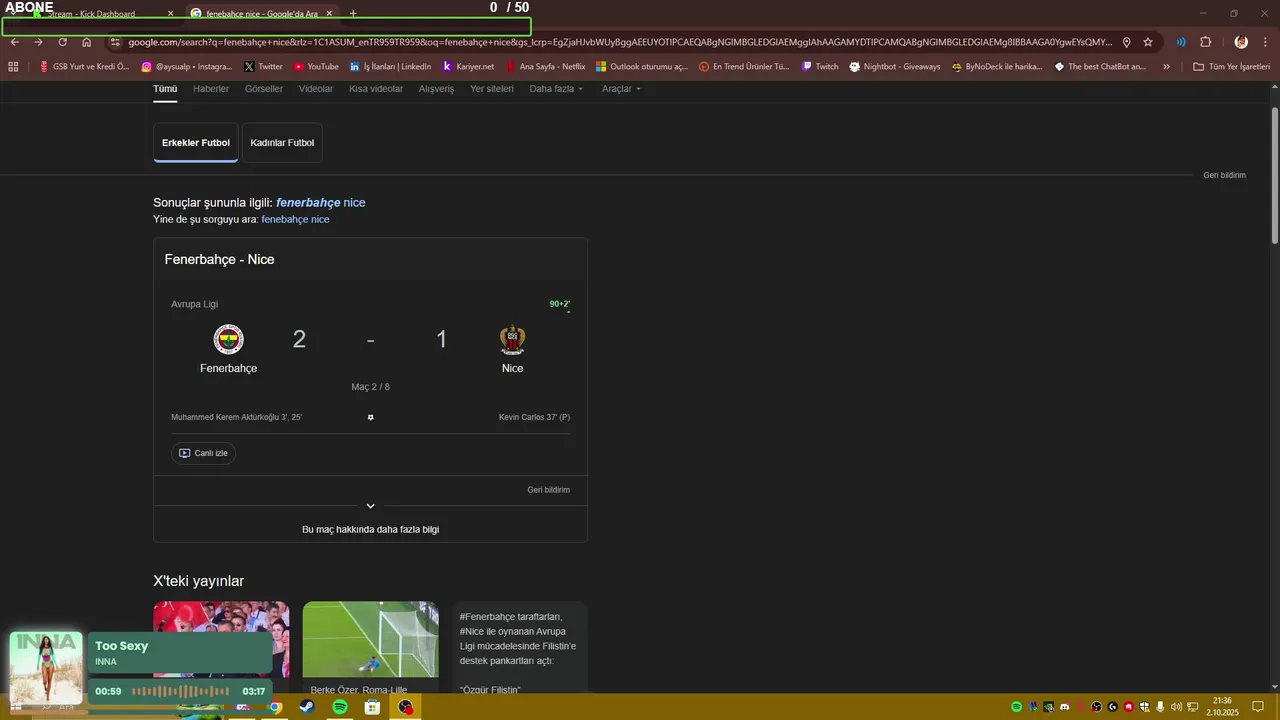Image resolution: width=1280 pixels, height=720 pixels.
Task: Open the Daha fazla dropdown
Action: coord(556,89)
